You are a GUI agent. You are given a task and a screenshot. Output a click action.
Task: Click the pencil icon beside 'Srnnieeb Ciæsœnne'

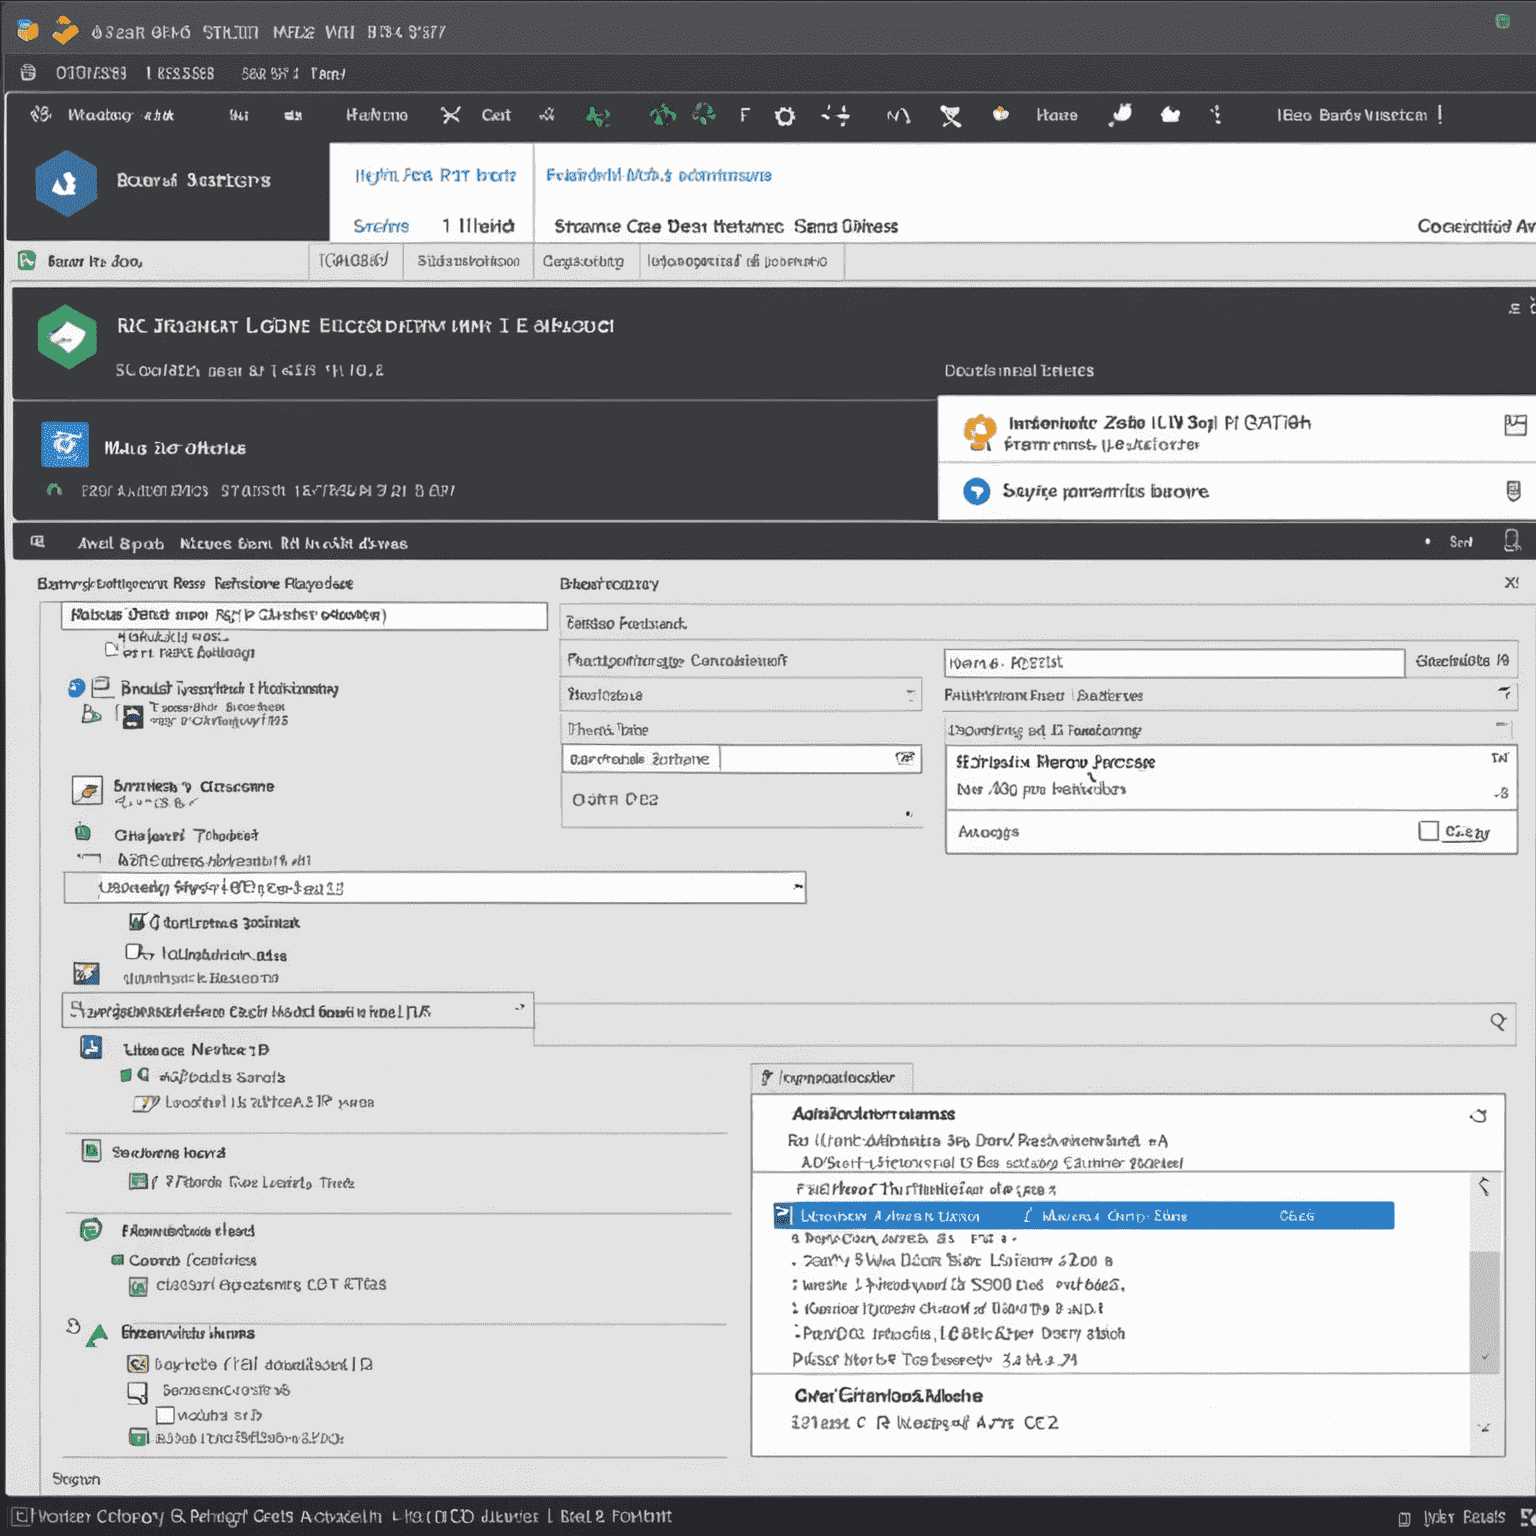pyautogui.click(x=87, y=790)
